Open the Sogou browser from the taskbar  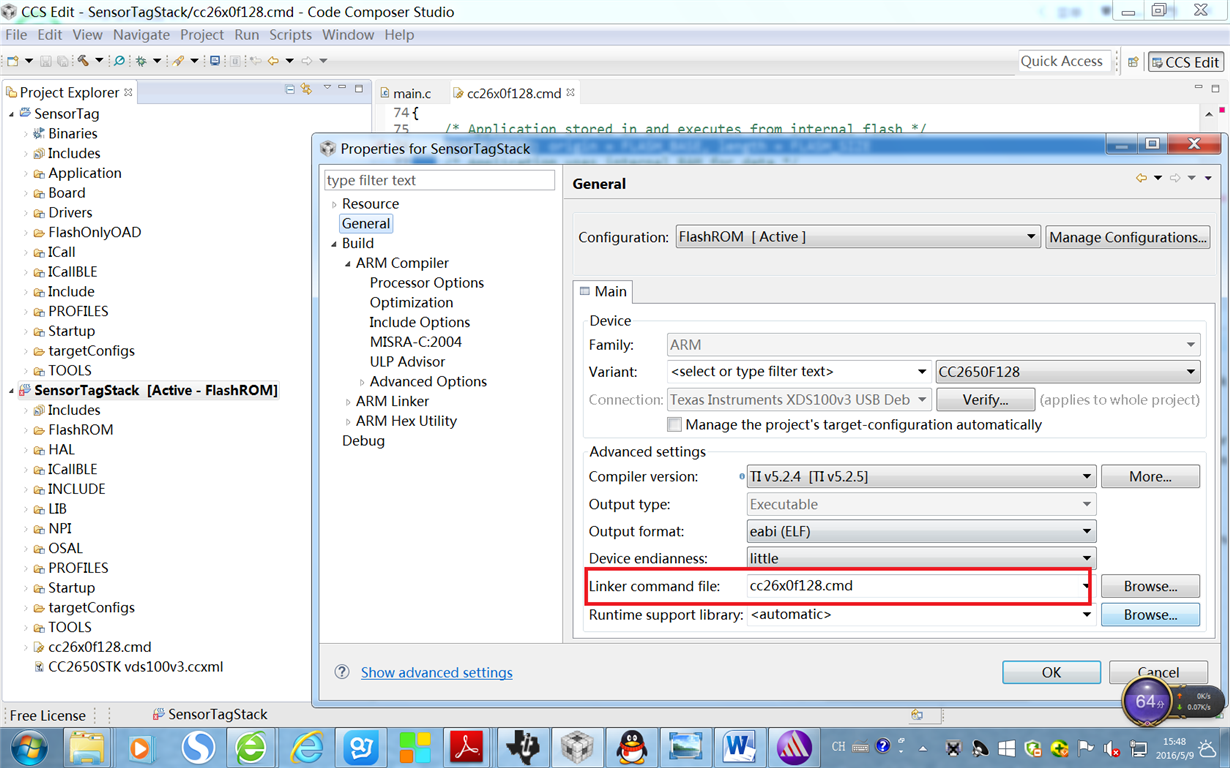pos(198,747)
